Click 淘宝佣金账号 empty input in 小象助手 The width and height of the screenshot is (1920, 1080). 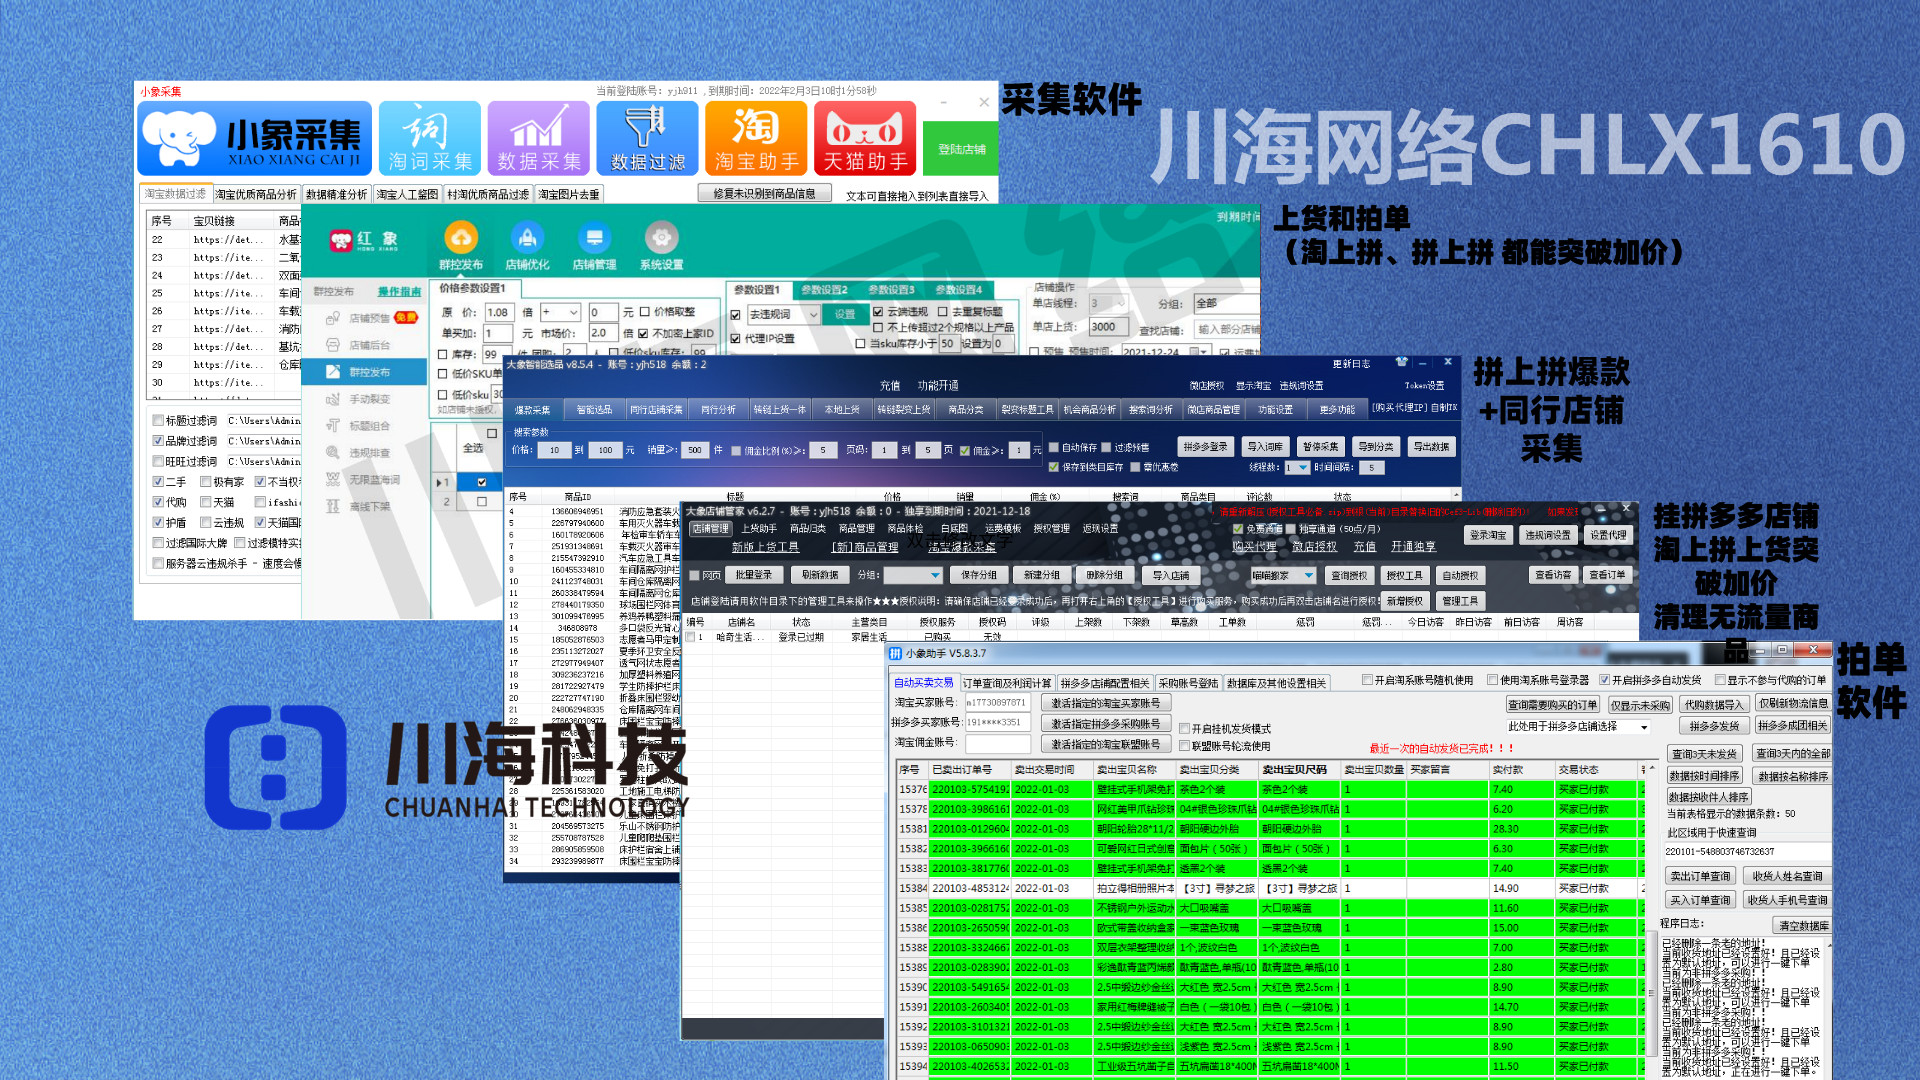pos(997,743)
